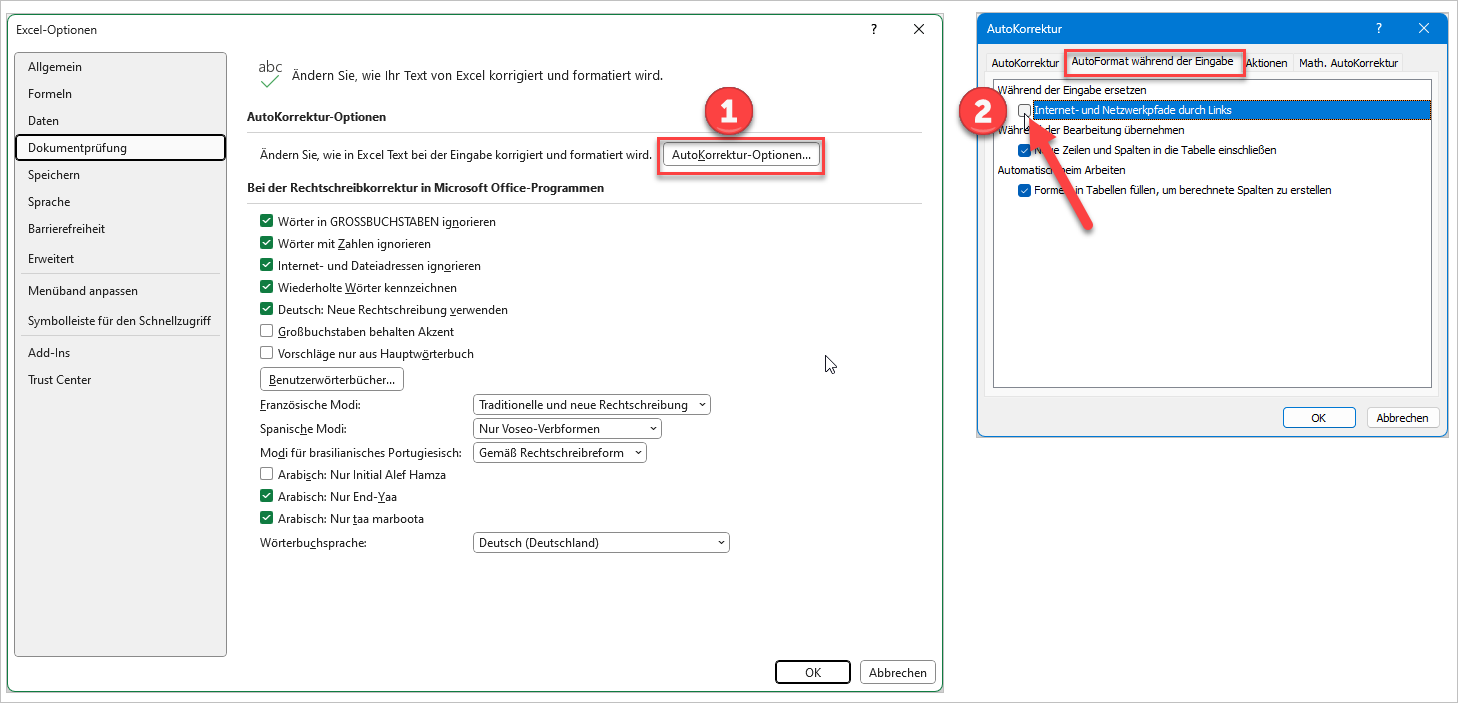Open the Französische Modi dropdown
This screenshot has height=703, width=1458.
point(591,405)
